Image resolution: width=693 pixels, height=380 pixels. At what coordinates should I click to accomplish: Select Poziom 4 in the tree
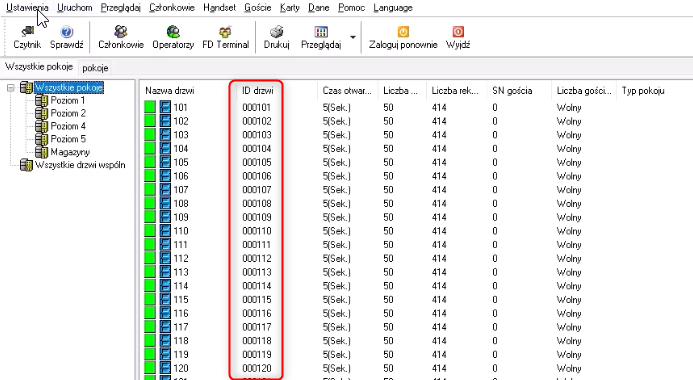68,126
